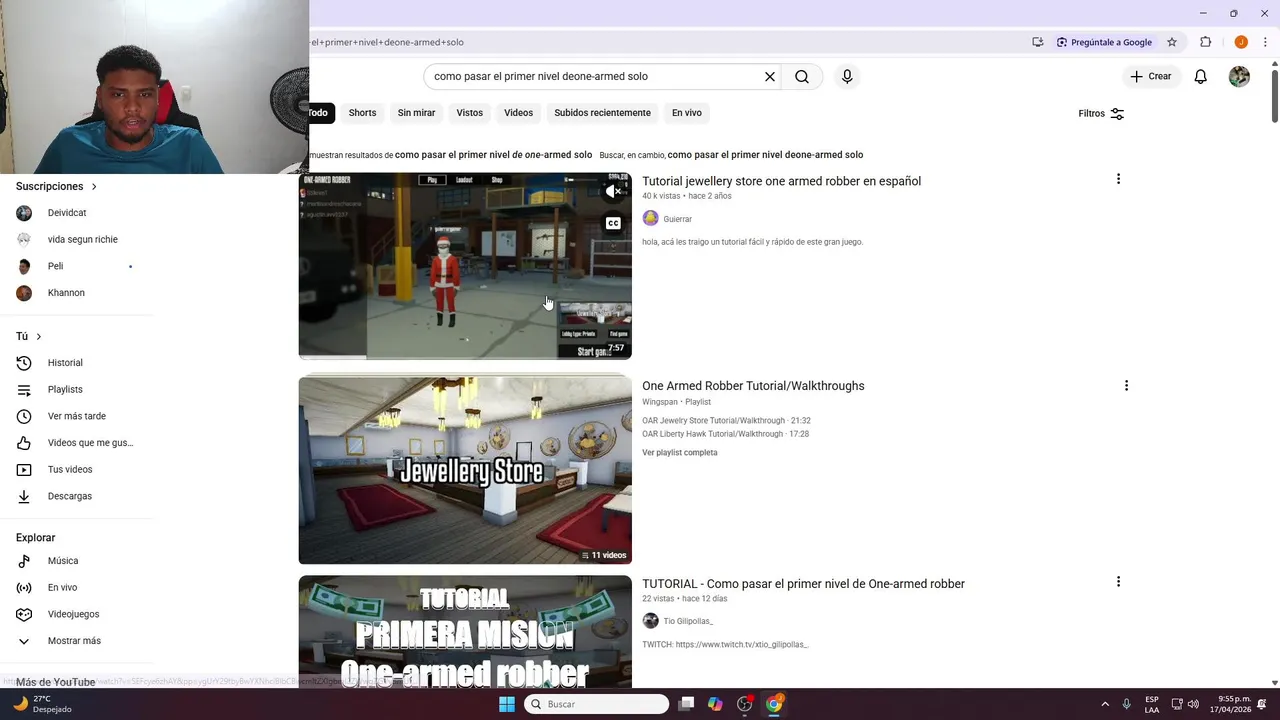This screenshot has width=1280, height=720.
Task: Open options menu for Walkthroughs playlist
Action: coord(1126,386)
